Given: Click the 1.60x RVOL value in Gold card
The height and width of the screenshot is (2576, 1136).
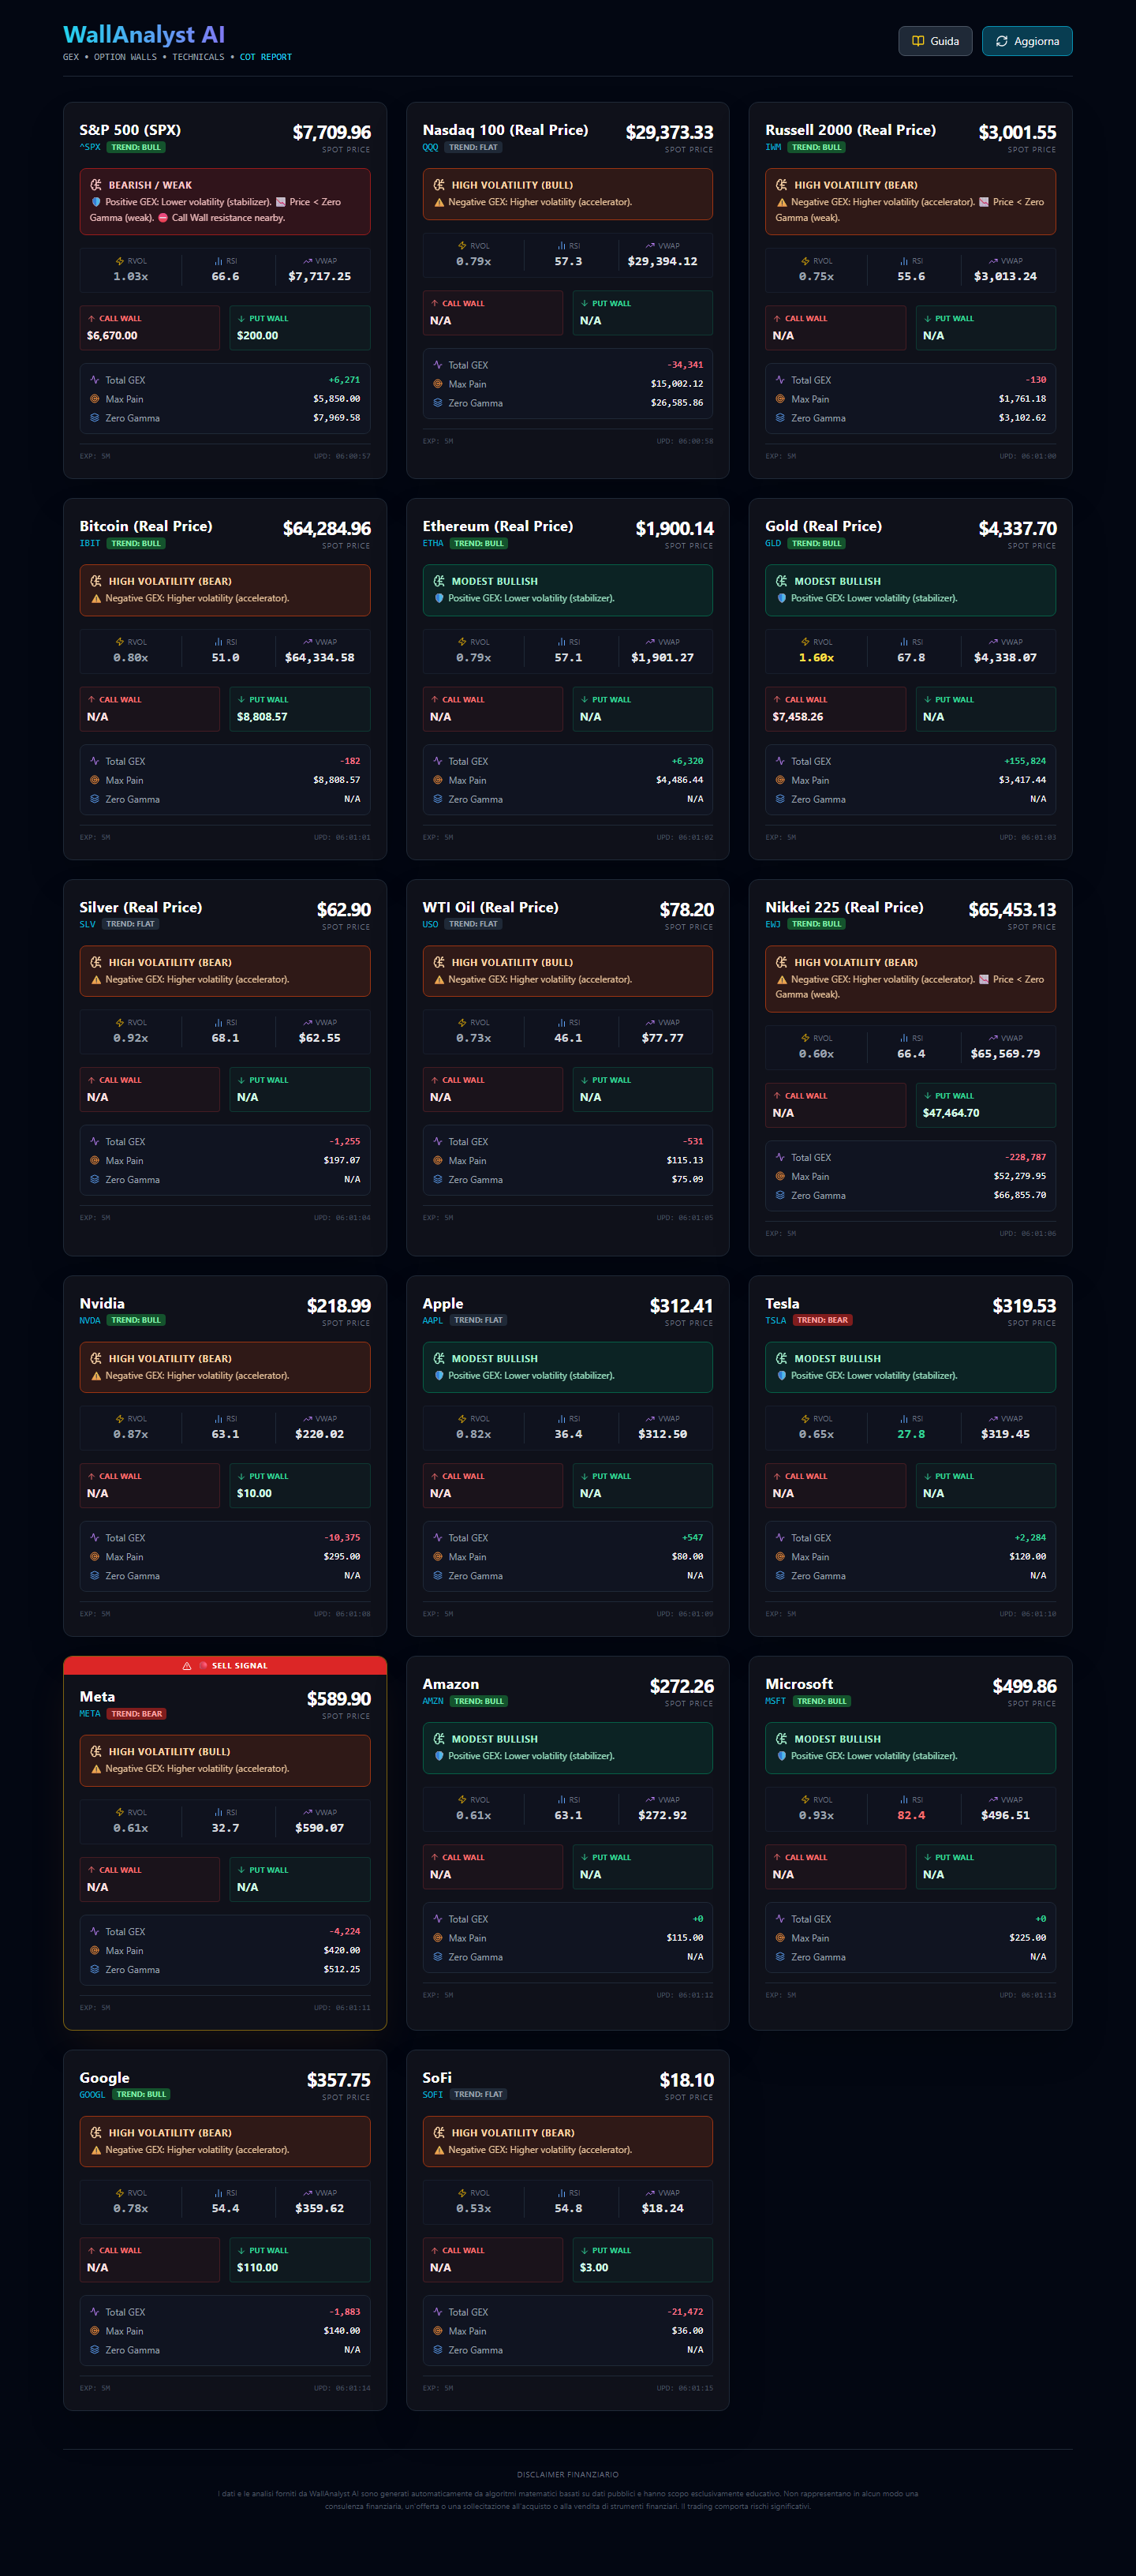Looking at the screenshot, I should pyautogui.click(x=816, y=658).
